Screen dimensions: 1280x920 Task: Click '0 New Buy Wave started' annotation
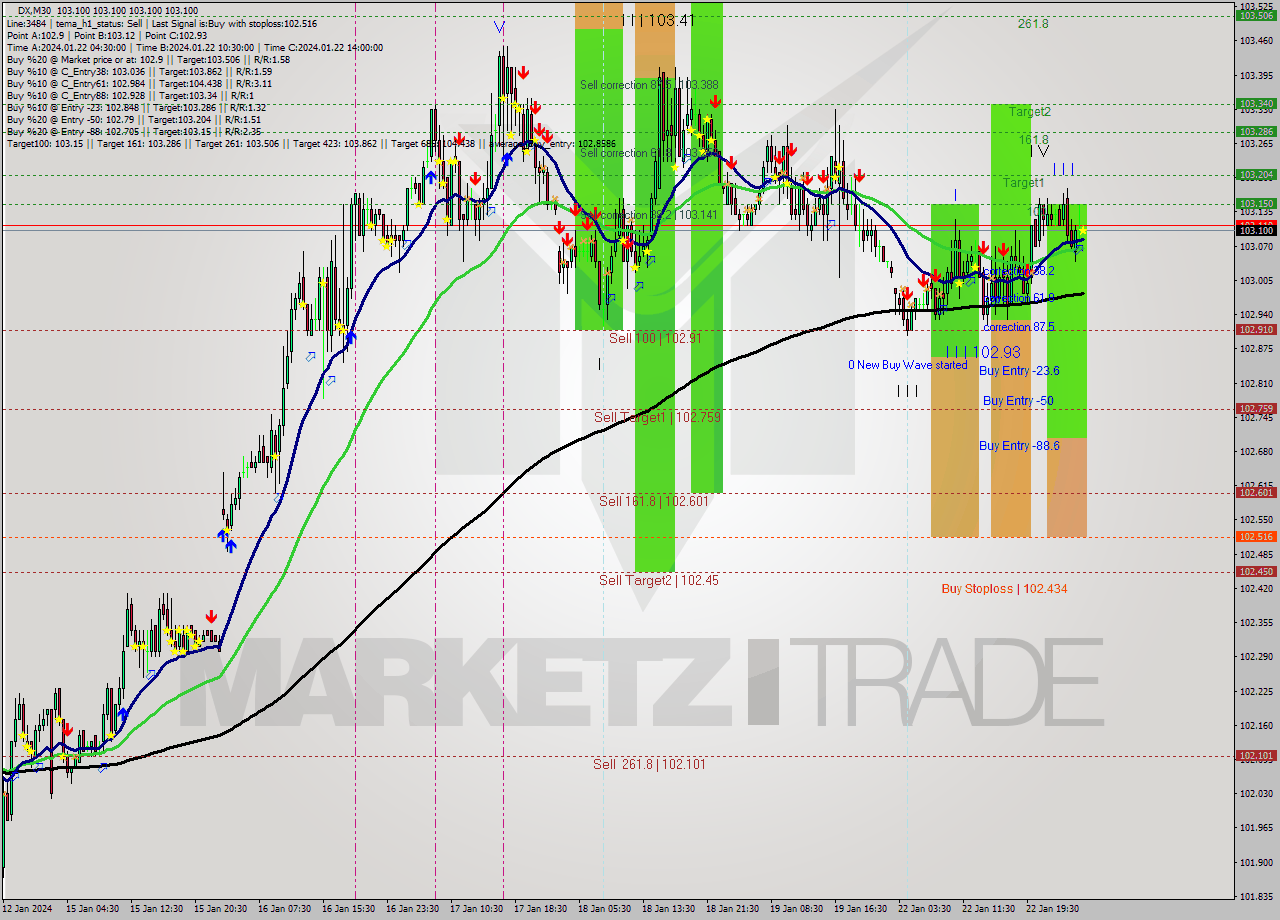pyautogui.click(x=908, y=365)
